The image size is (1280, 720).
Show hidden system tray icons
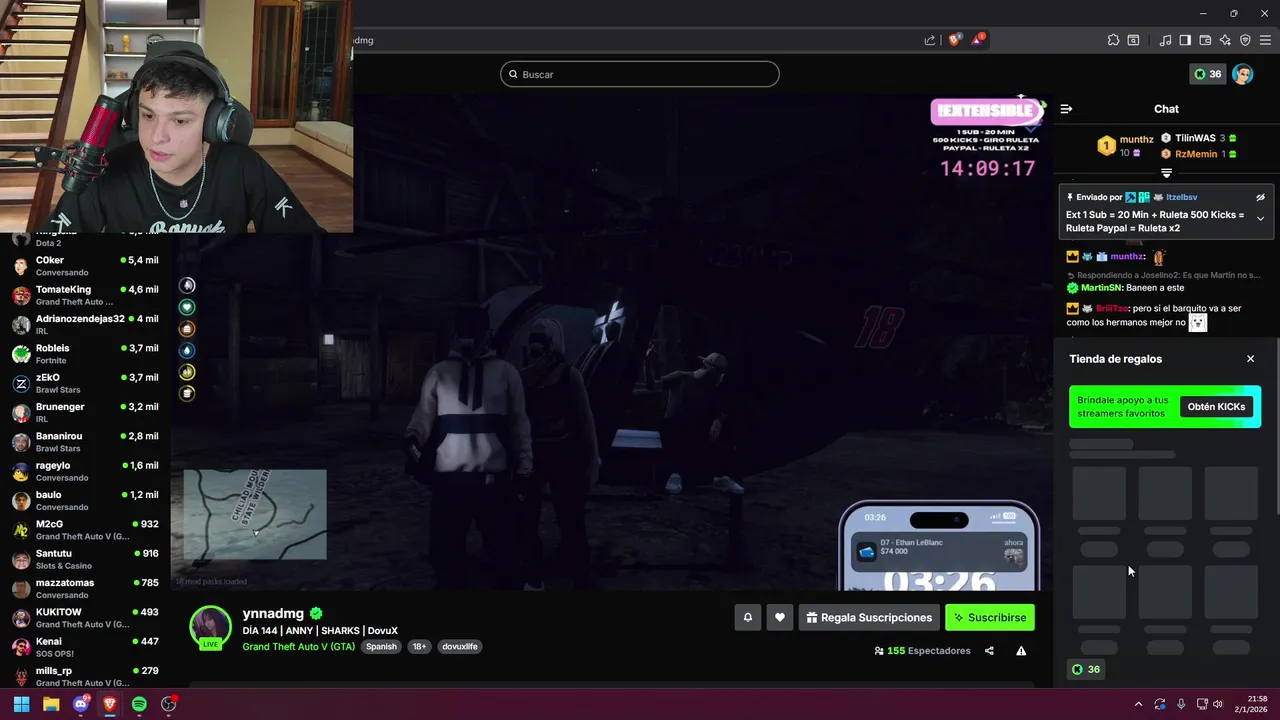(x=1138, y=704)
